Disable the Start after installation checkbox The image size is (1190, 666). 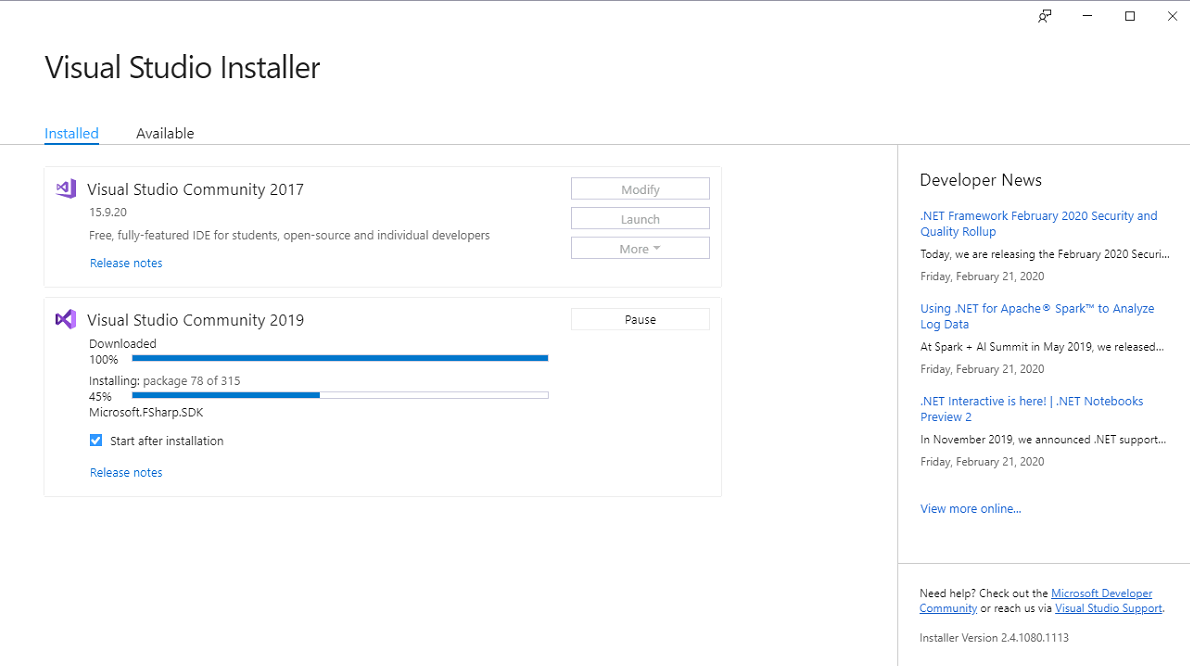pos(95,440)
